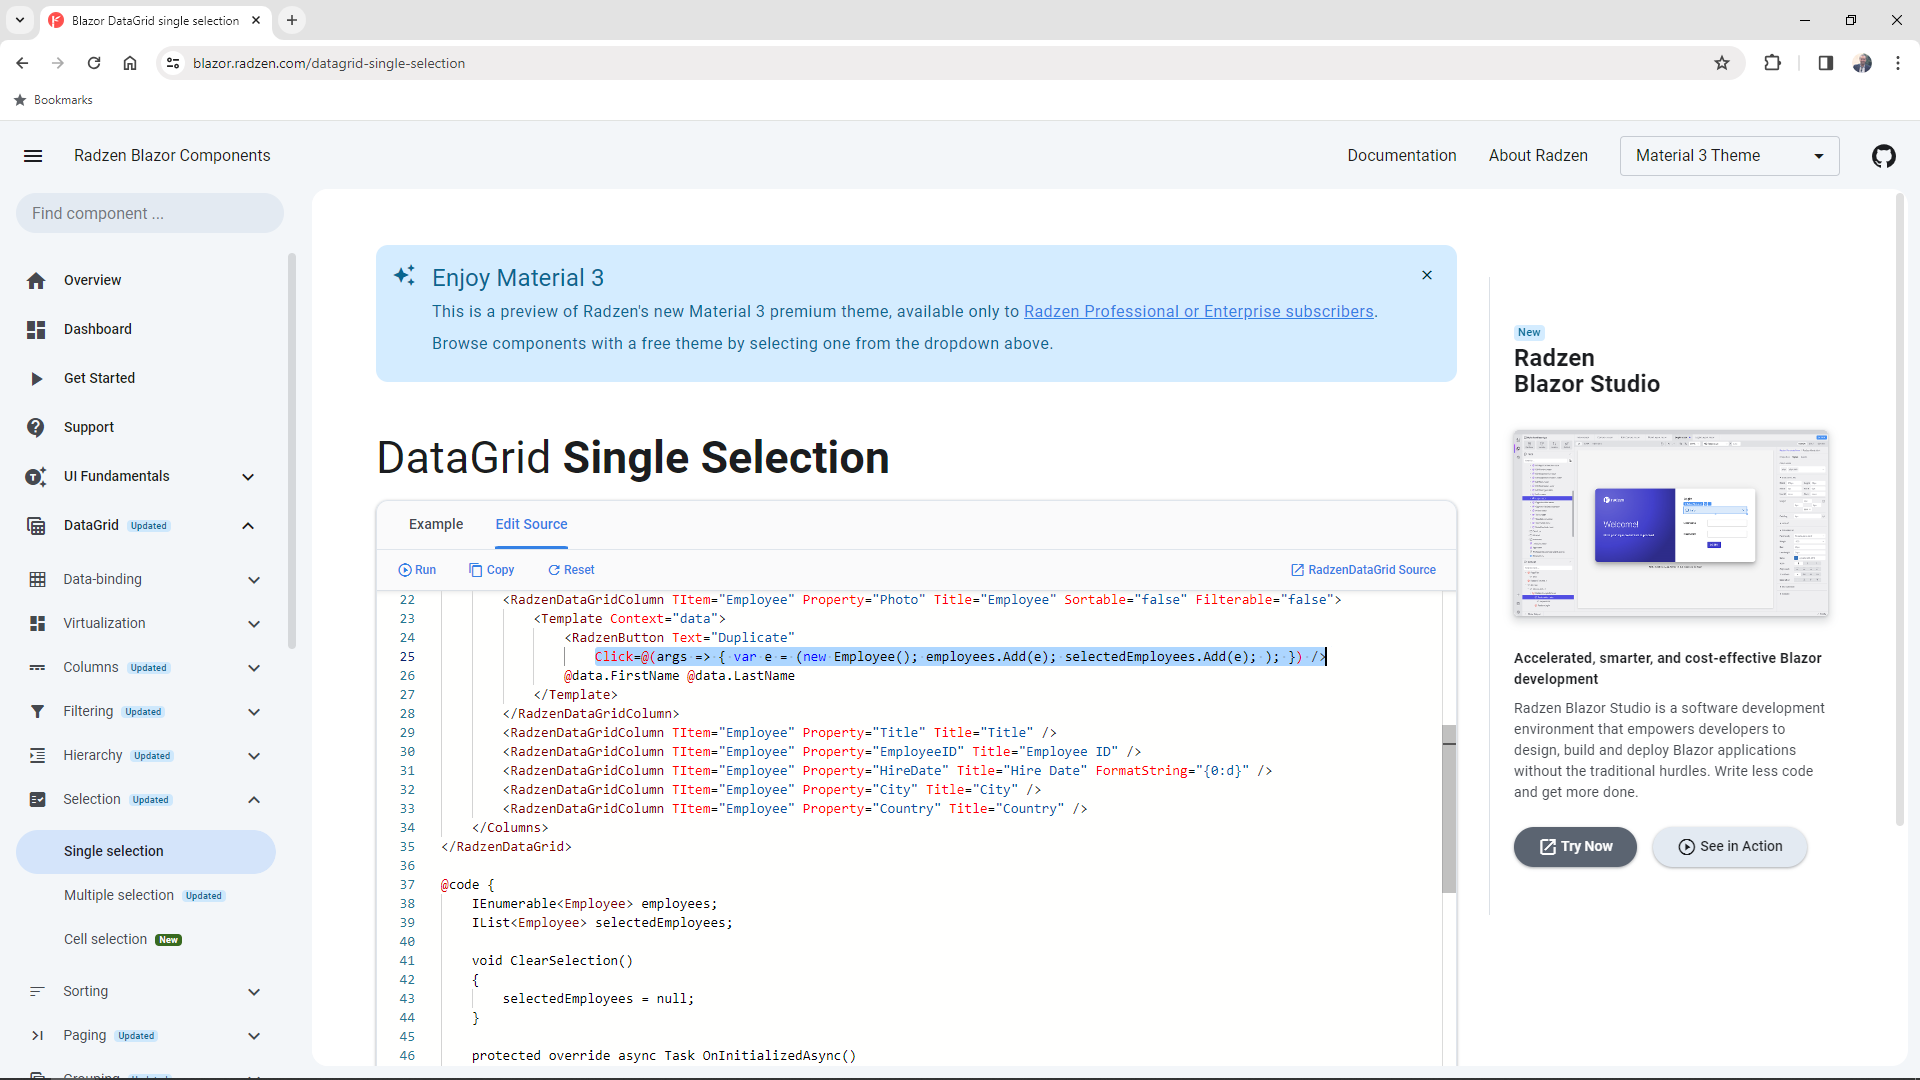This screenshot has width=1920, height=1080.
Task: Open Cell selection page
Action: [145, 939]
